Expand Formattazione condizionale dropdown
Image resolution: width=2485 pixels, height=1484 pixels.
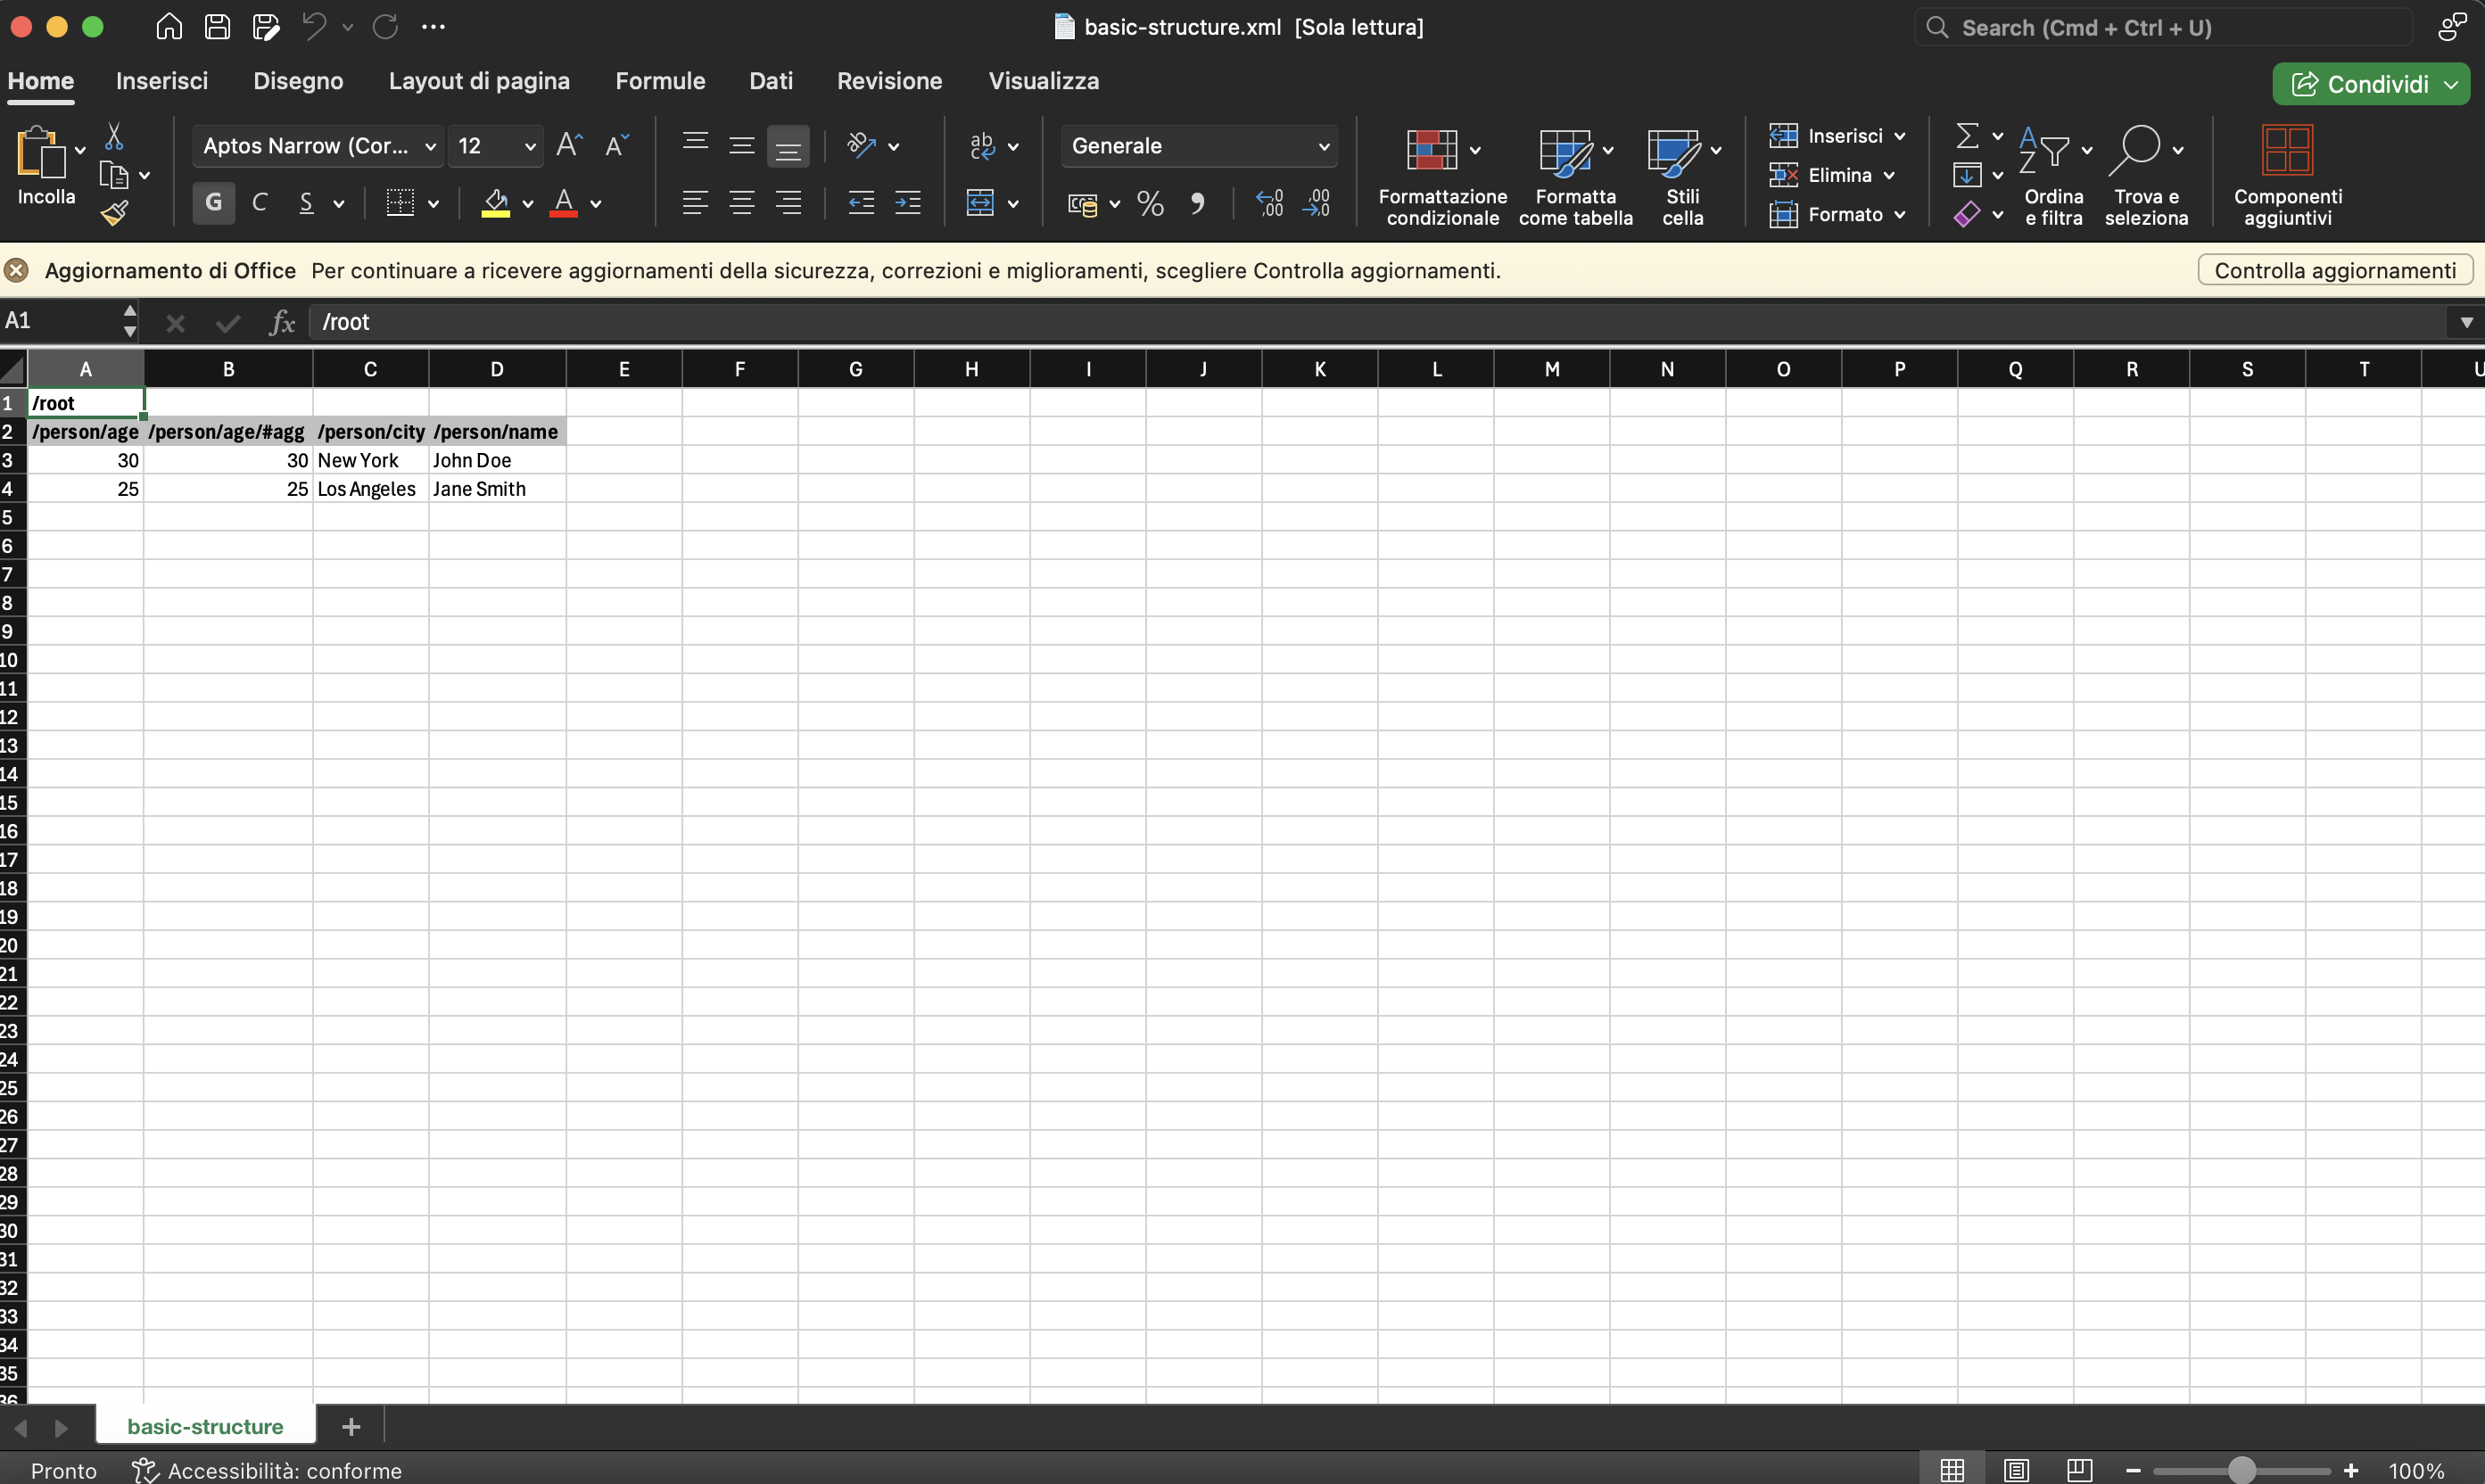tap(1475, 151)
